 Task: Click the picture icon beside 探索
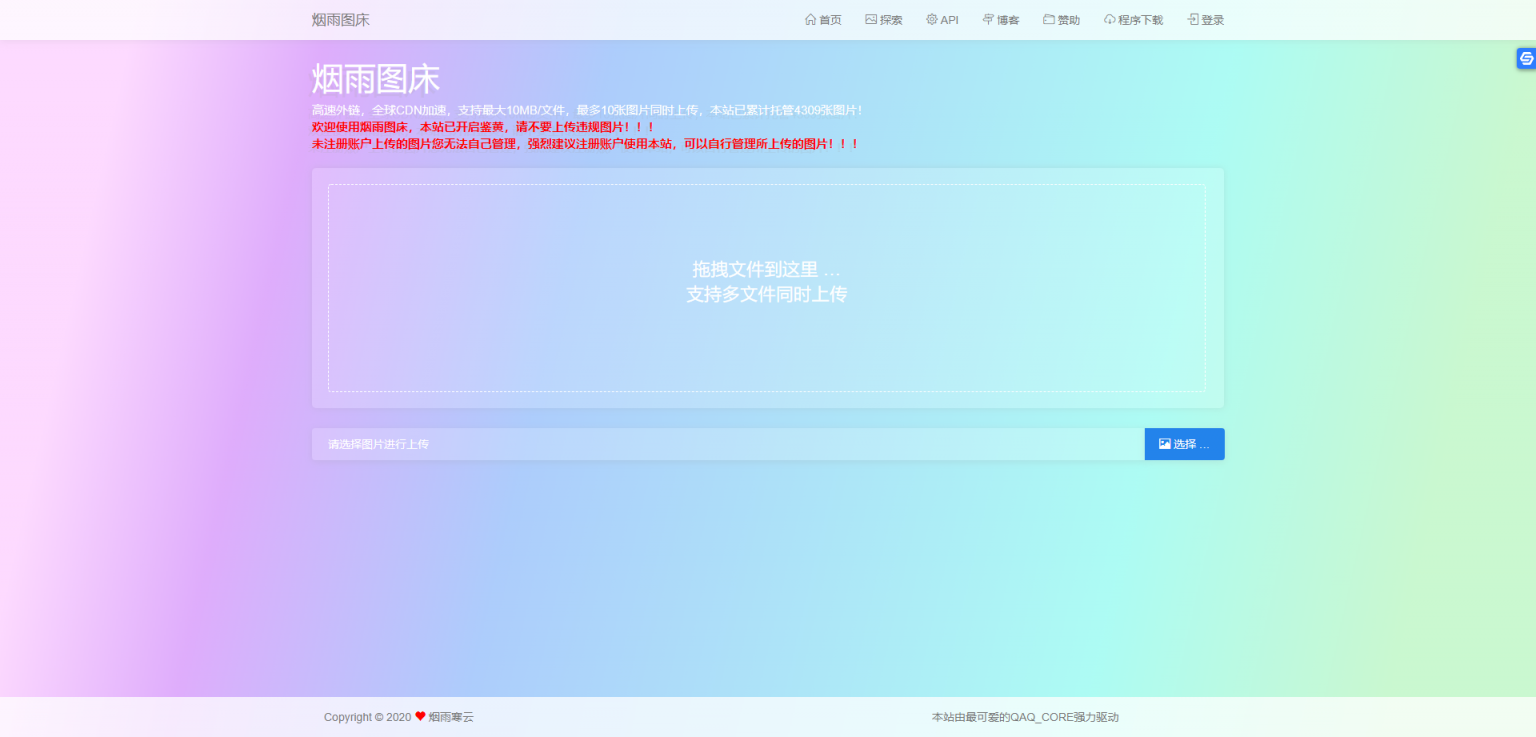(x=871, y=20)
